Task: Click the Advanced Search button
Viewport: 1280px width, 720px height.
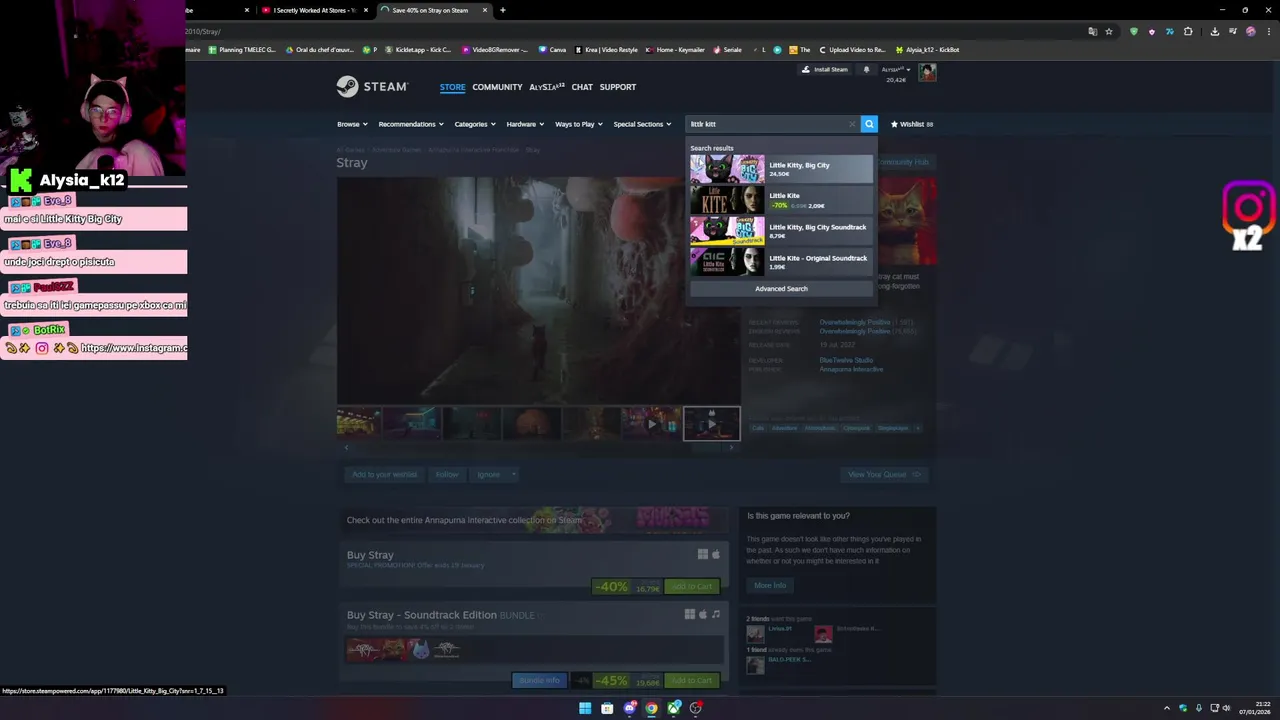Action: coord(781,288)
